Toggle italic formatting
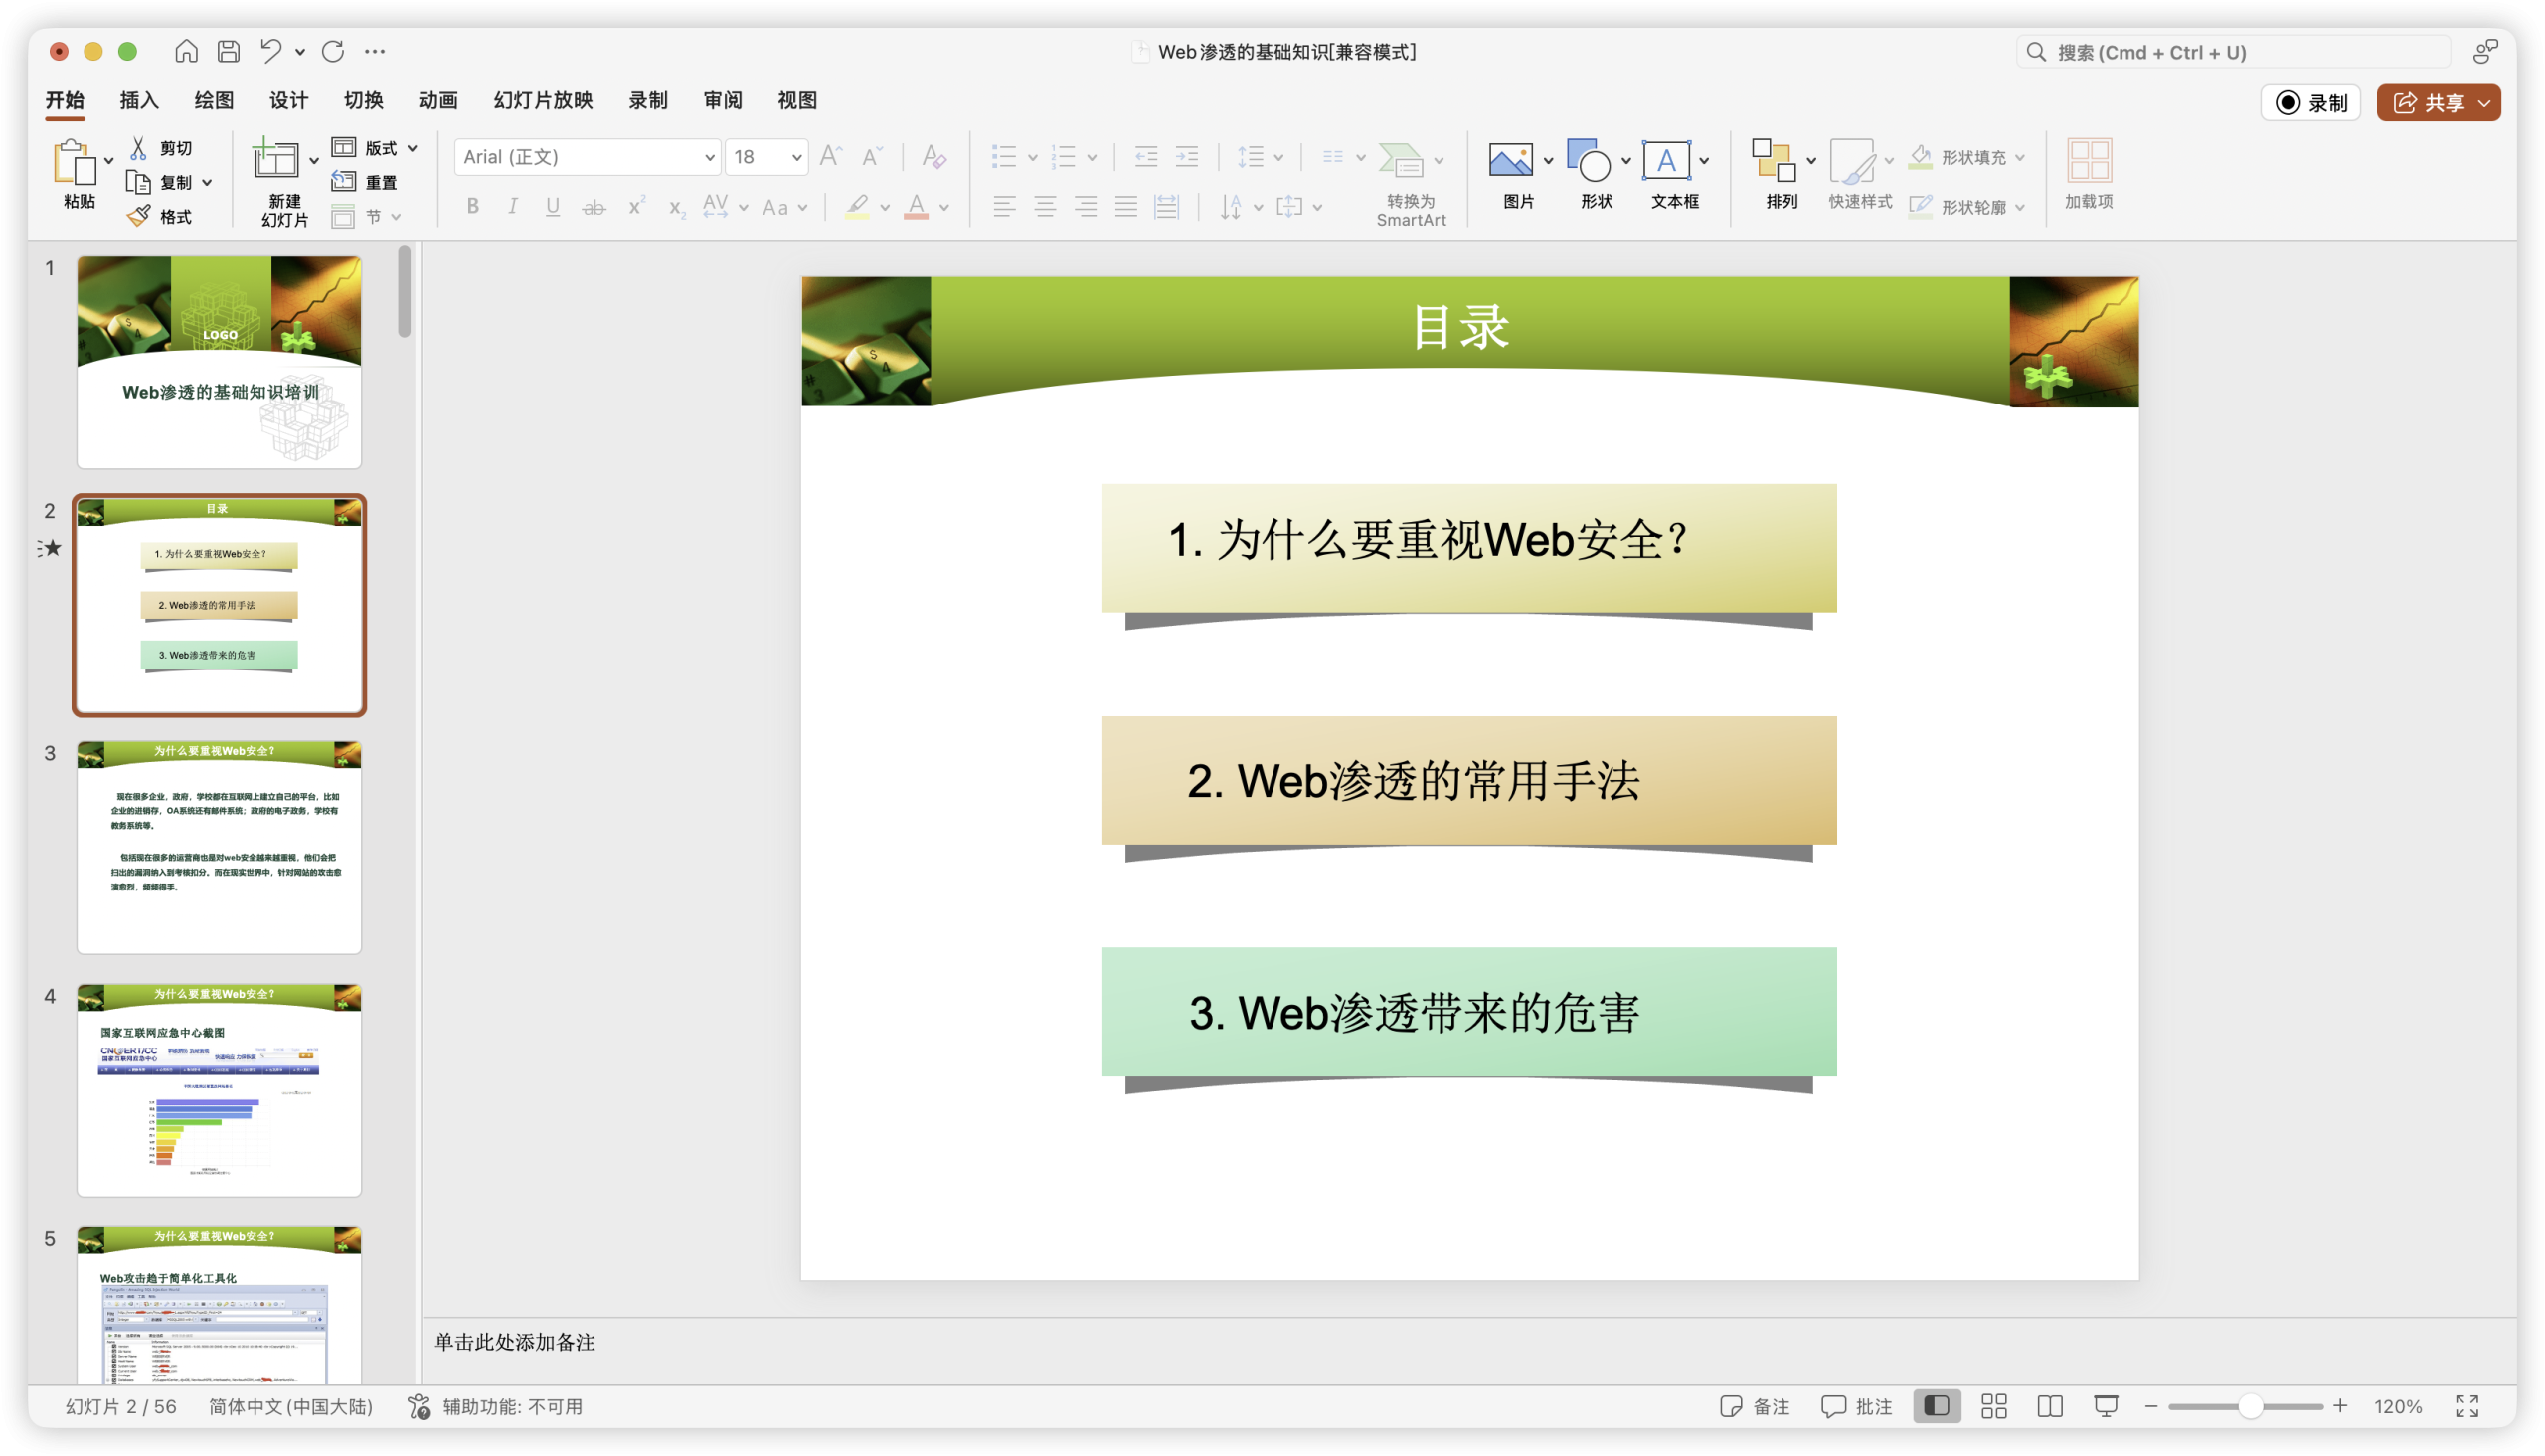This screenshot has height=1456, width=2545. pyautogui.click(x=512, y=206)
